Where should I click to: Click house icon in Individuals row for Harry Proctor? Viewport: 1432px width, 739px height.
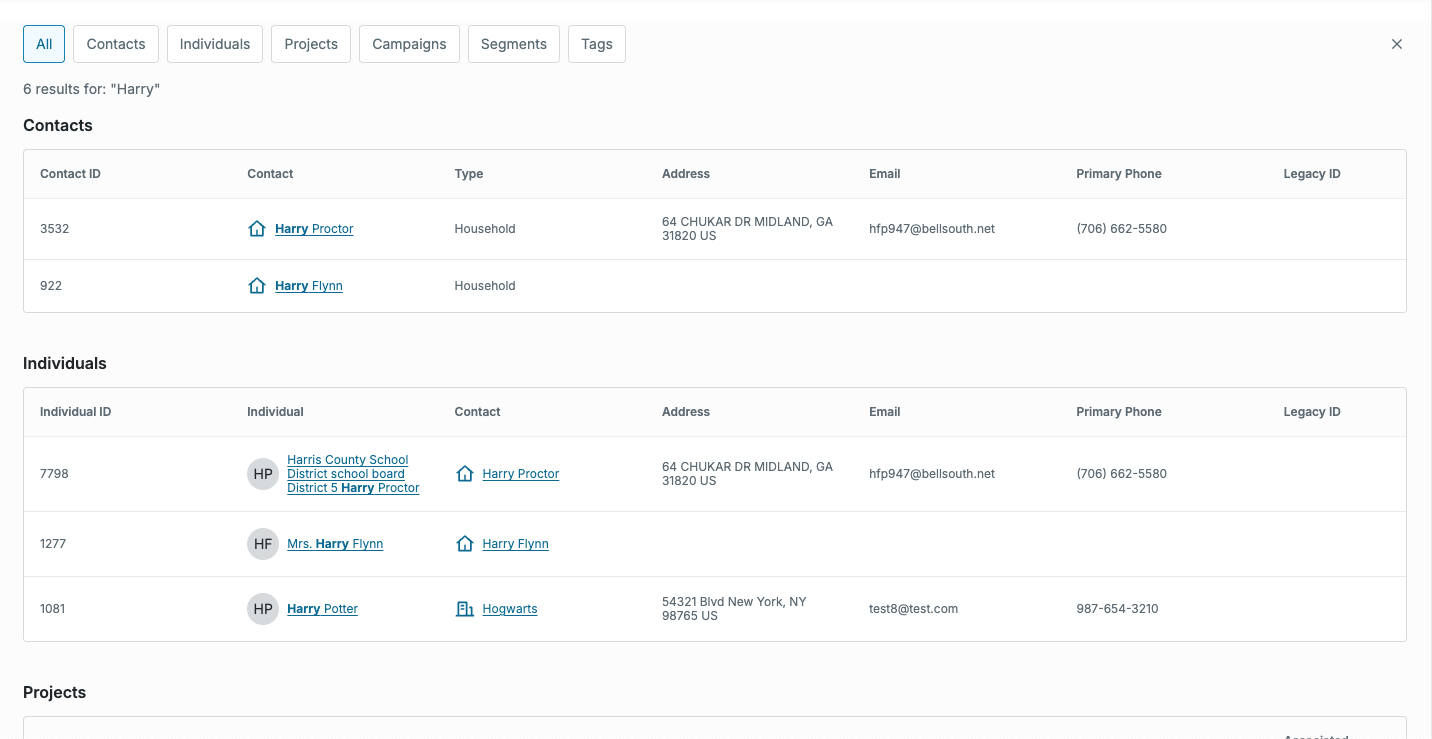[x=465, y=474]
